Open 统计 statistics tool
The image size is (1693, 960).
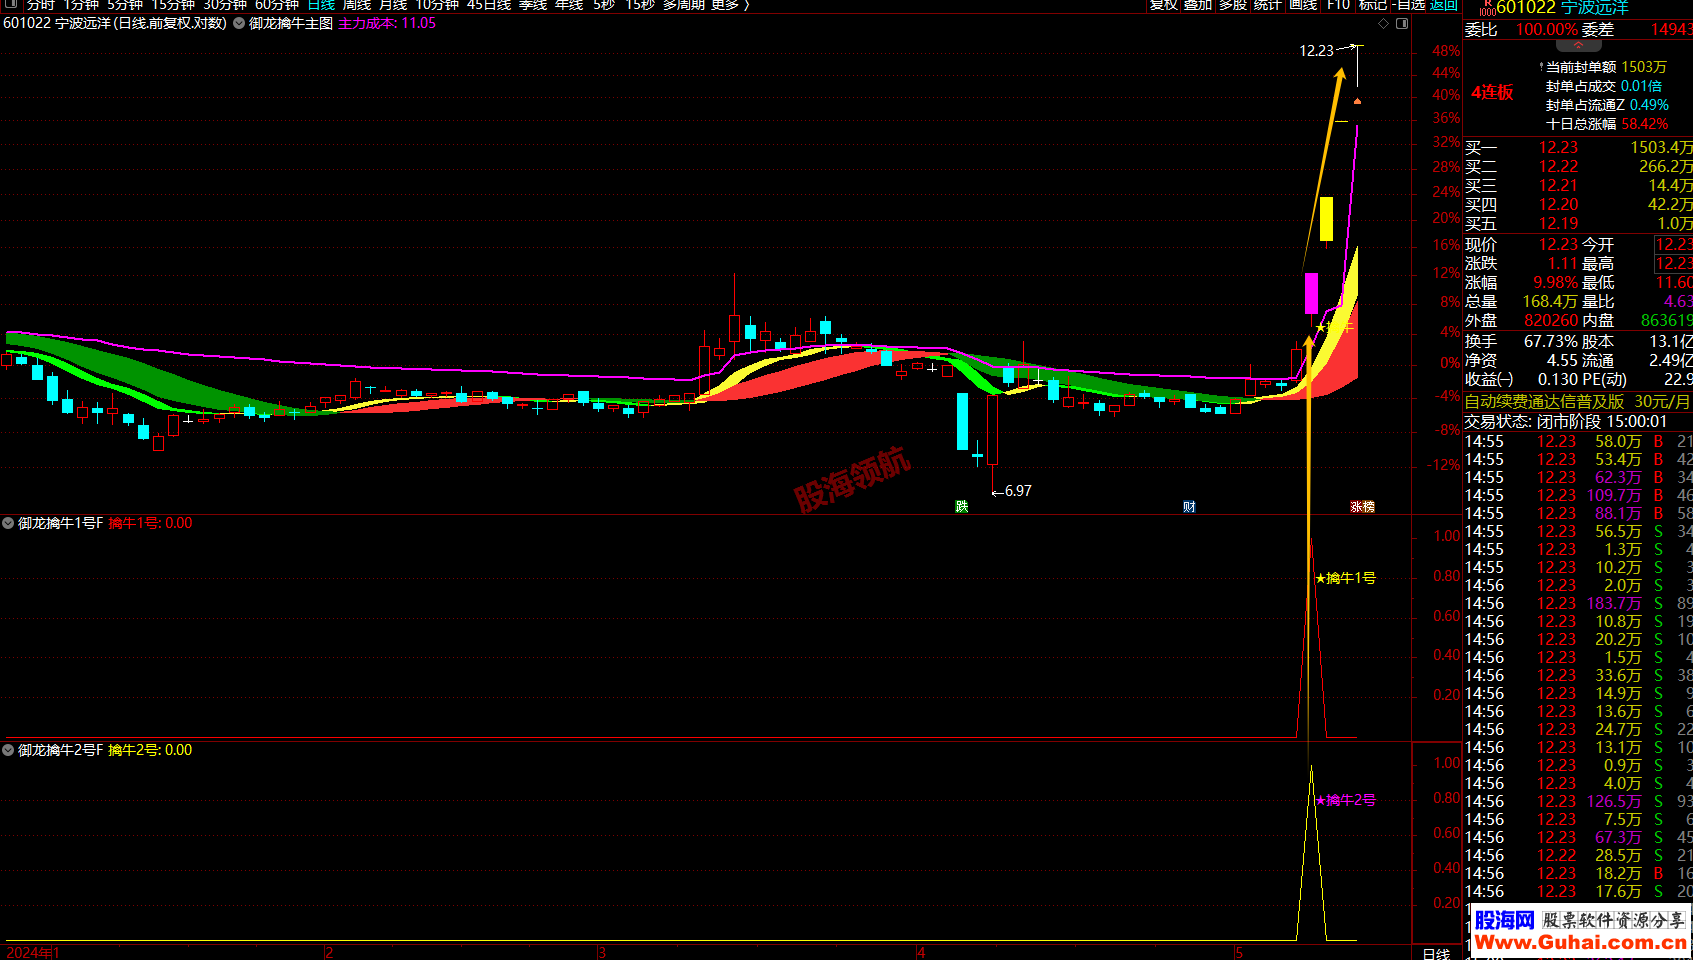coord(1268,4)
